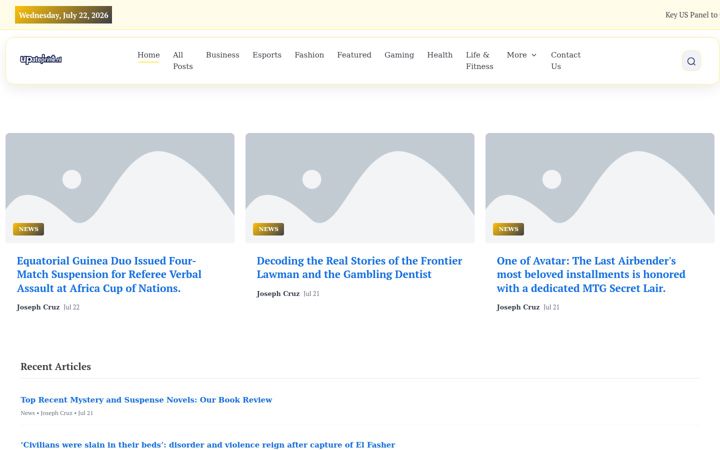Open Contact Us nav item
Screen dimensions: 720x450
pos(566,61)
